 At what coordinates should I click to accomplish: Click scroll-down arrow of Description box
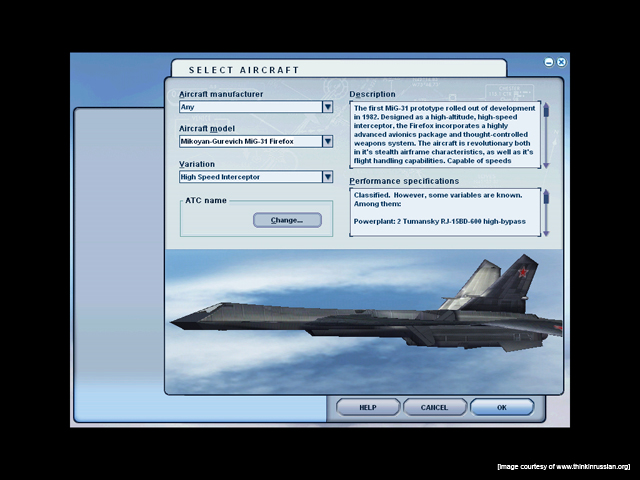pos(546,165)
